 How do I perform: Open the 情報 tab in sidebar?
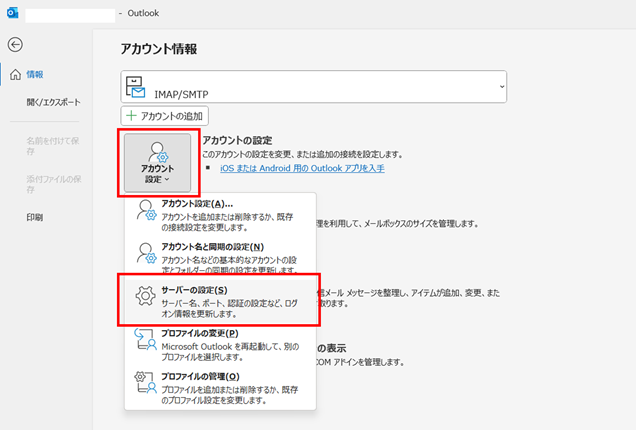point(34,75)
